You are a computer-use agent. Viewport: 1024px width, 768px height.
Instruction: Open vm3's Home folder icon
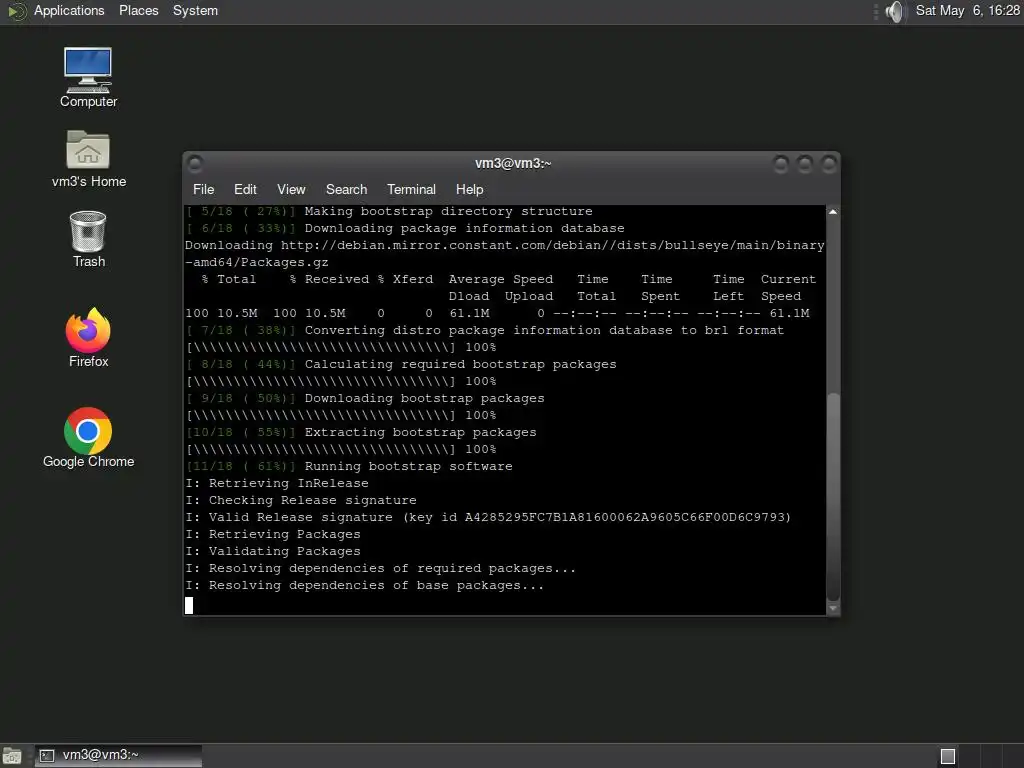[88, 159]
